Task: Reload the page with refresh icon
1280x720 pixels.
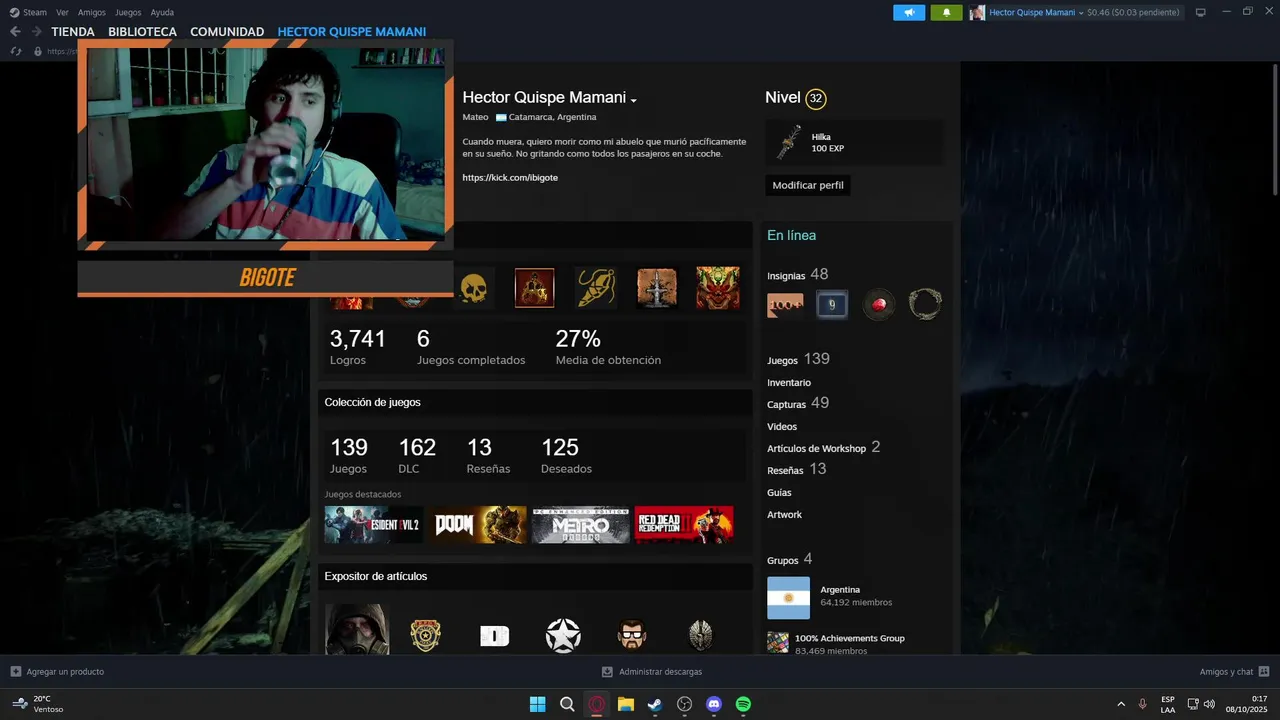Action: point(15,51)
